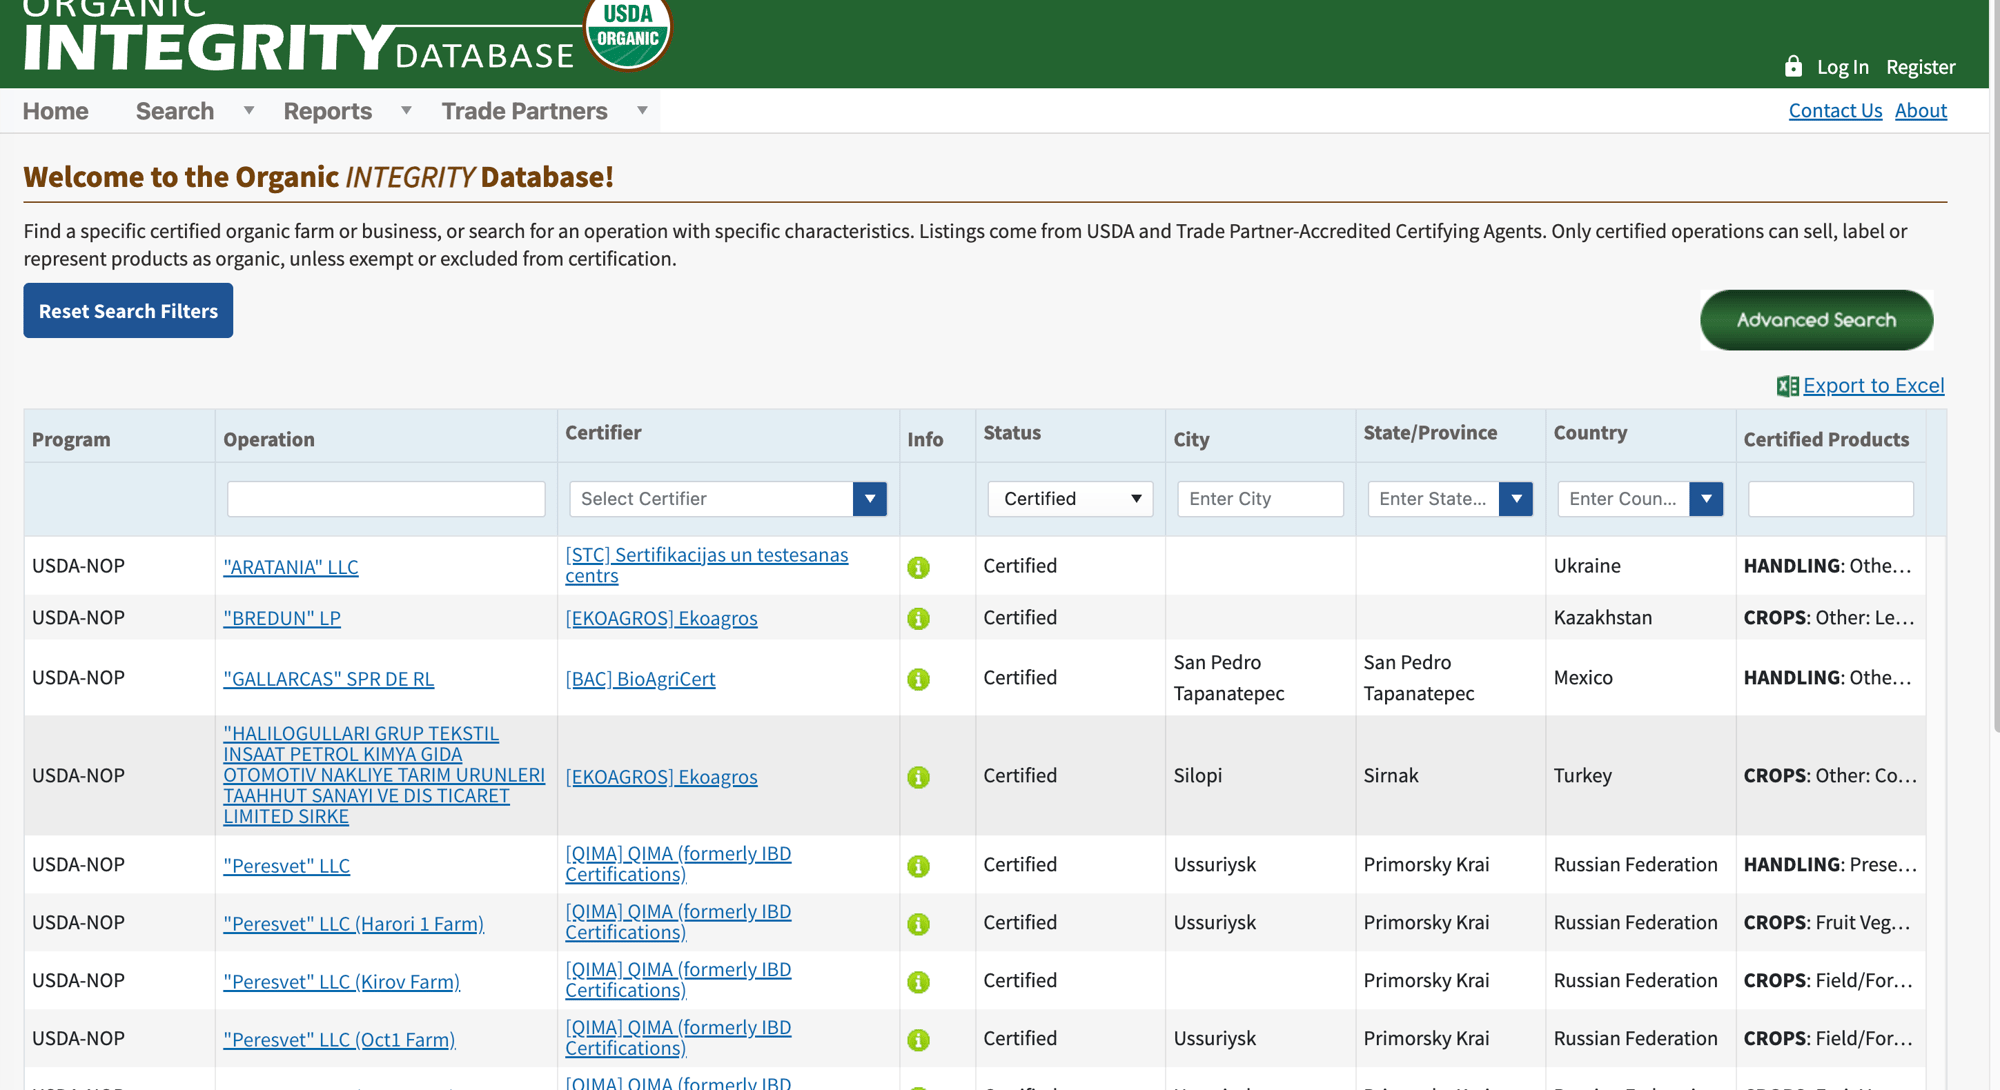Open QIMA certifier link in Kirov Farm row
Screen dimensions: 2000x1090
point(678,980)
